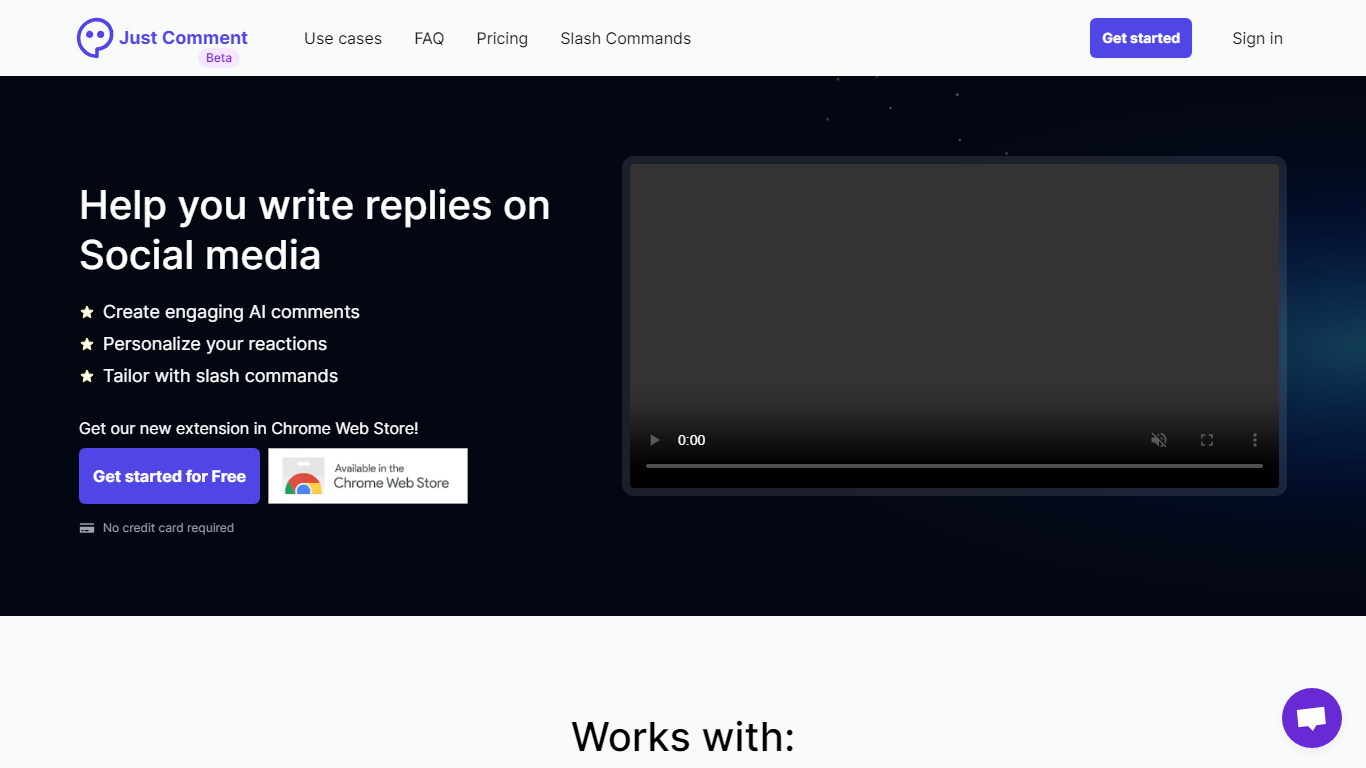The image size is (1366, 768).
Task: Open video more options menu
Action: tap(1255, 440)
